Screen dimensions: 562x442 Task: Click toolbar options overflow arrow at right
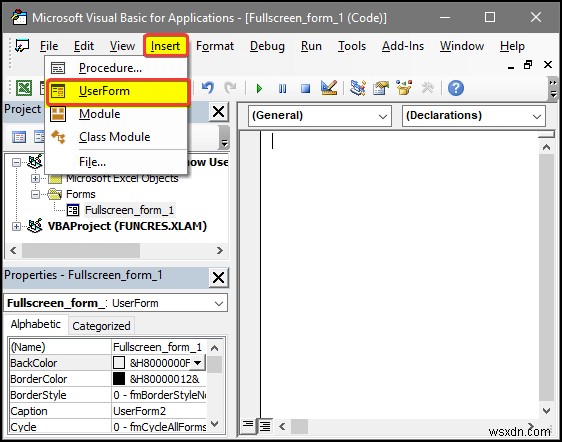[553, 89]
